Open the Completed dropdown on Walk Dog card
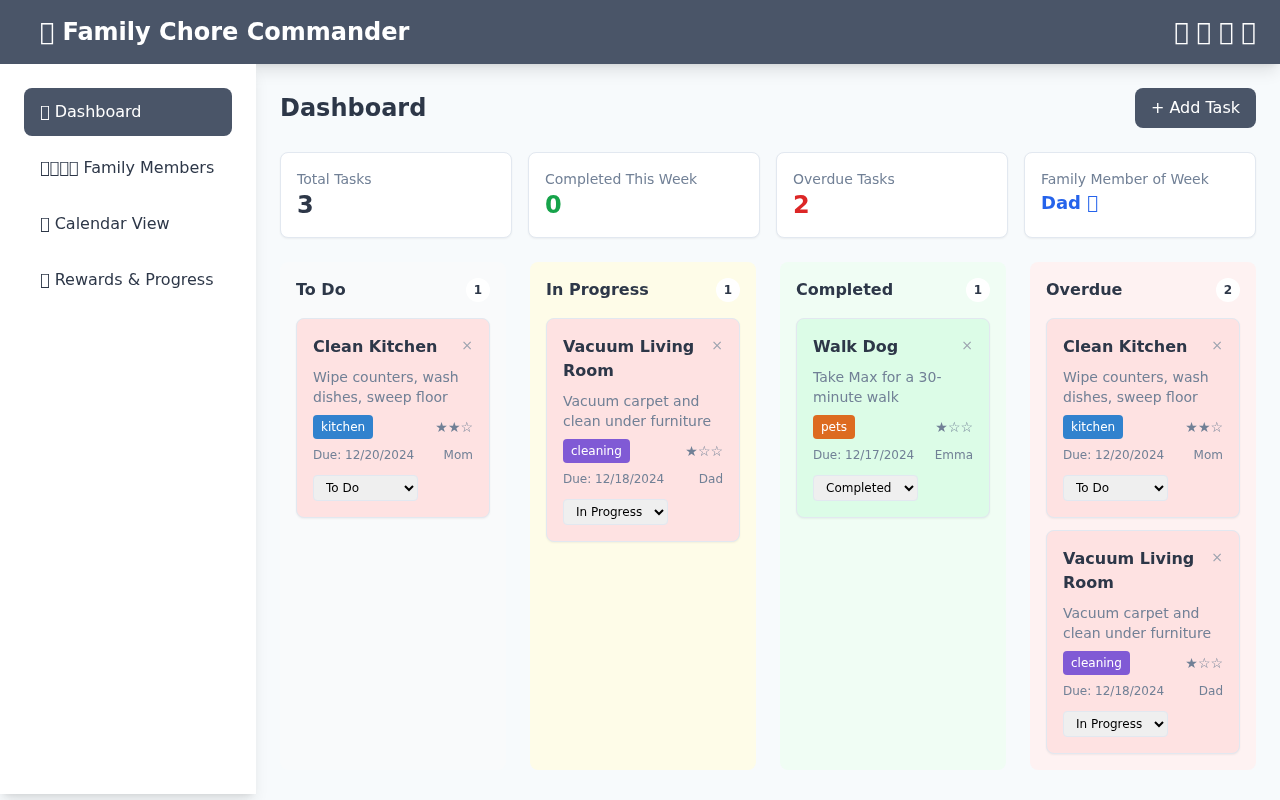The height and width of the screenshot is (800, 1280). point(865,488)
